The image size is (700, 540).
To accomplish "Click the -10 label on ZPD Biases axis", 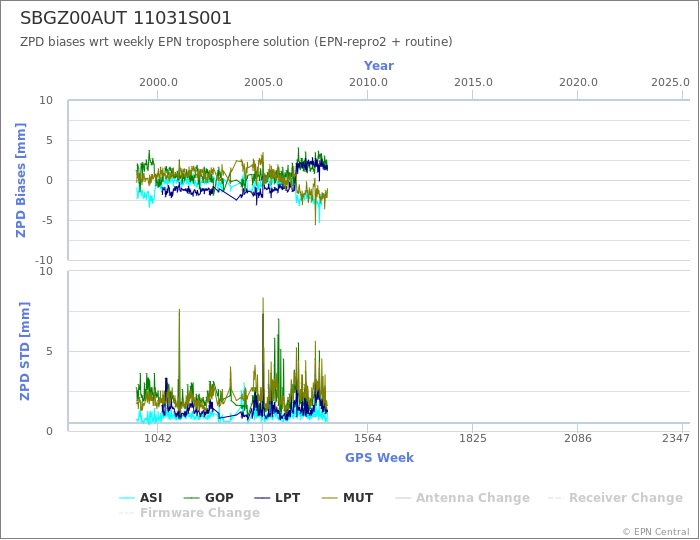I will click(x=44, y=260).
